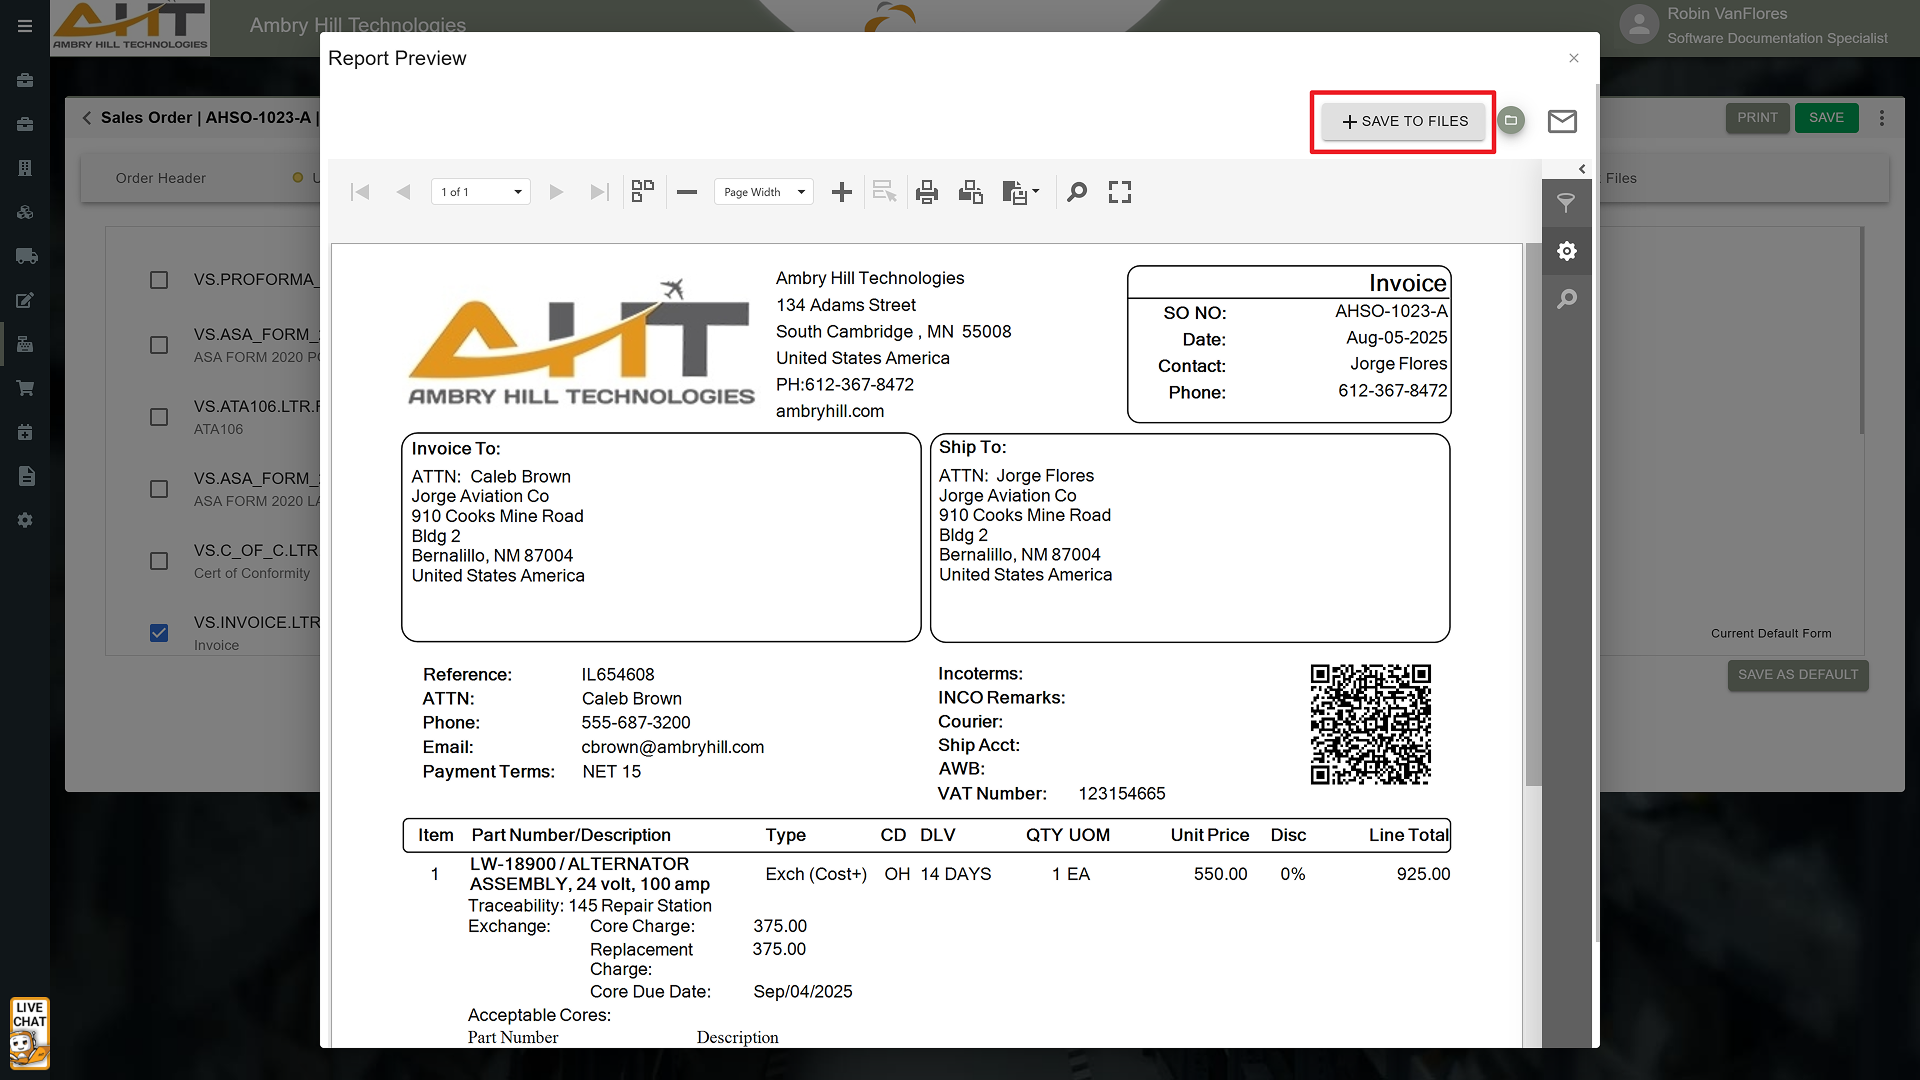1920x1080 pixels.
Task: Switch to the Order Header tab
Action: pyautogui.click(x=161, y=178)
